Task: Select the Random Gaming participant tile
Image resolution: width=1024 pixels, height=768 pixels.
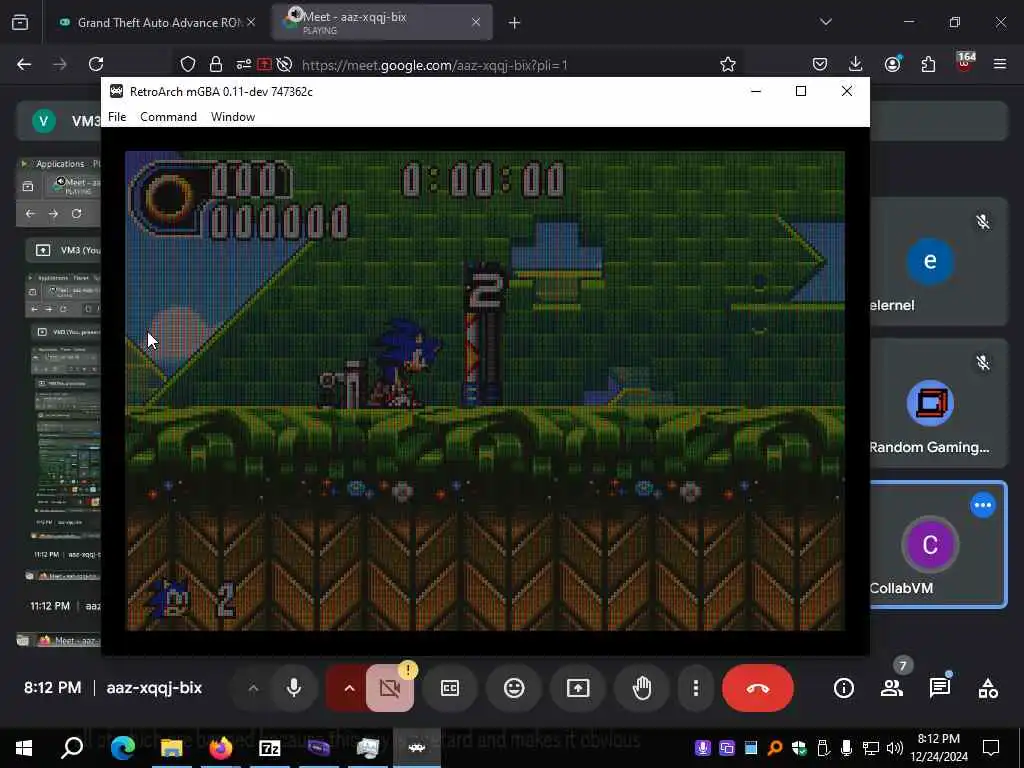Action: tap(938, 402)
